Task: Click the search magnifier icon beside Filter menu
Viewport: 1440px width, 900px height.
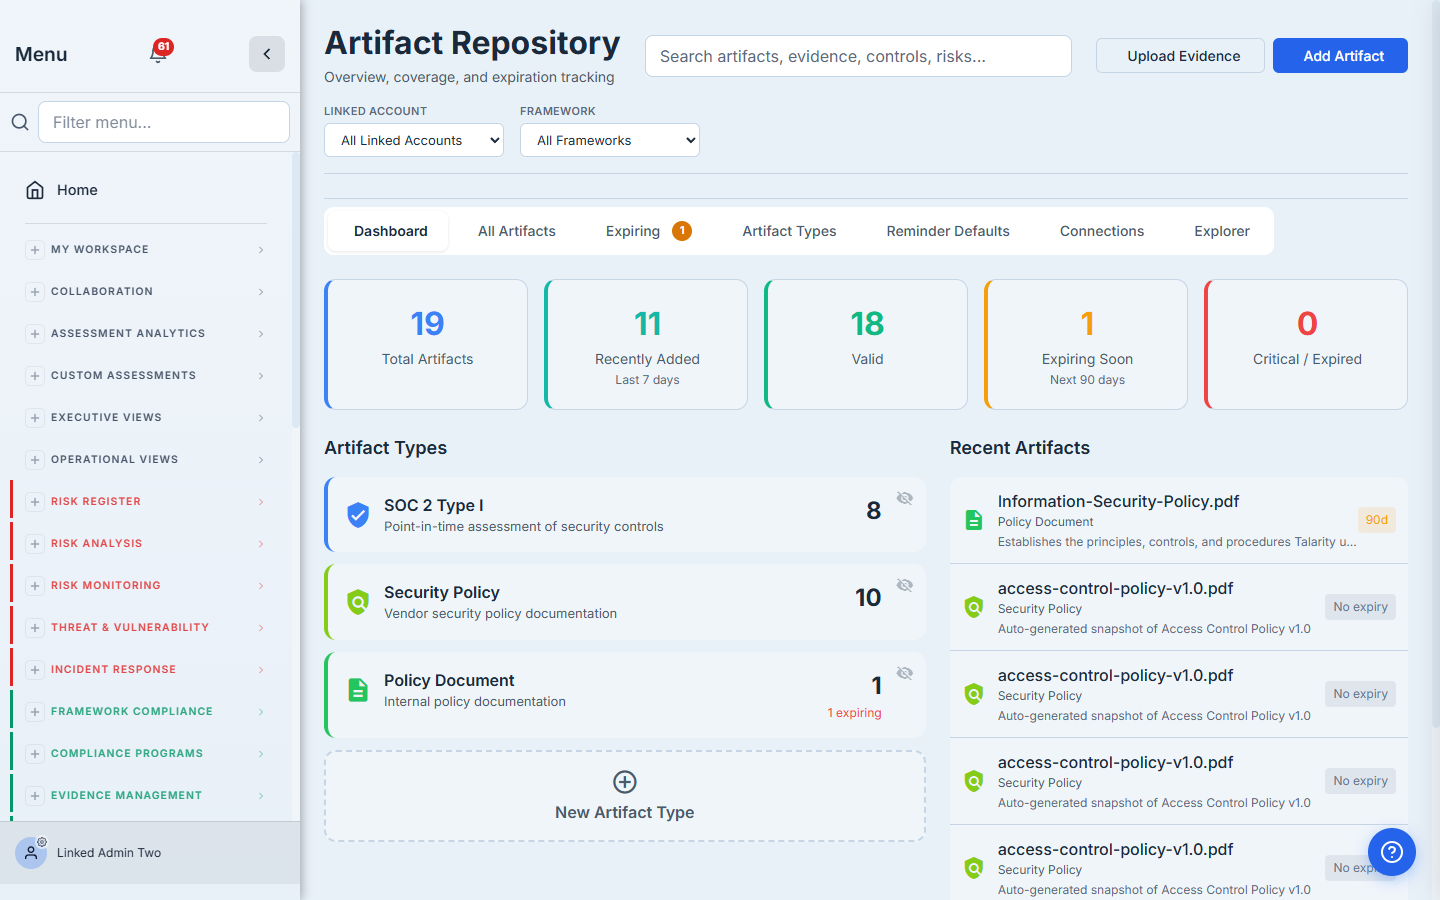Action: pos(20,122)
